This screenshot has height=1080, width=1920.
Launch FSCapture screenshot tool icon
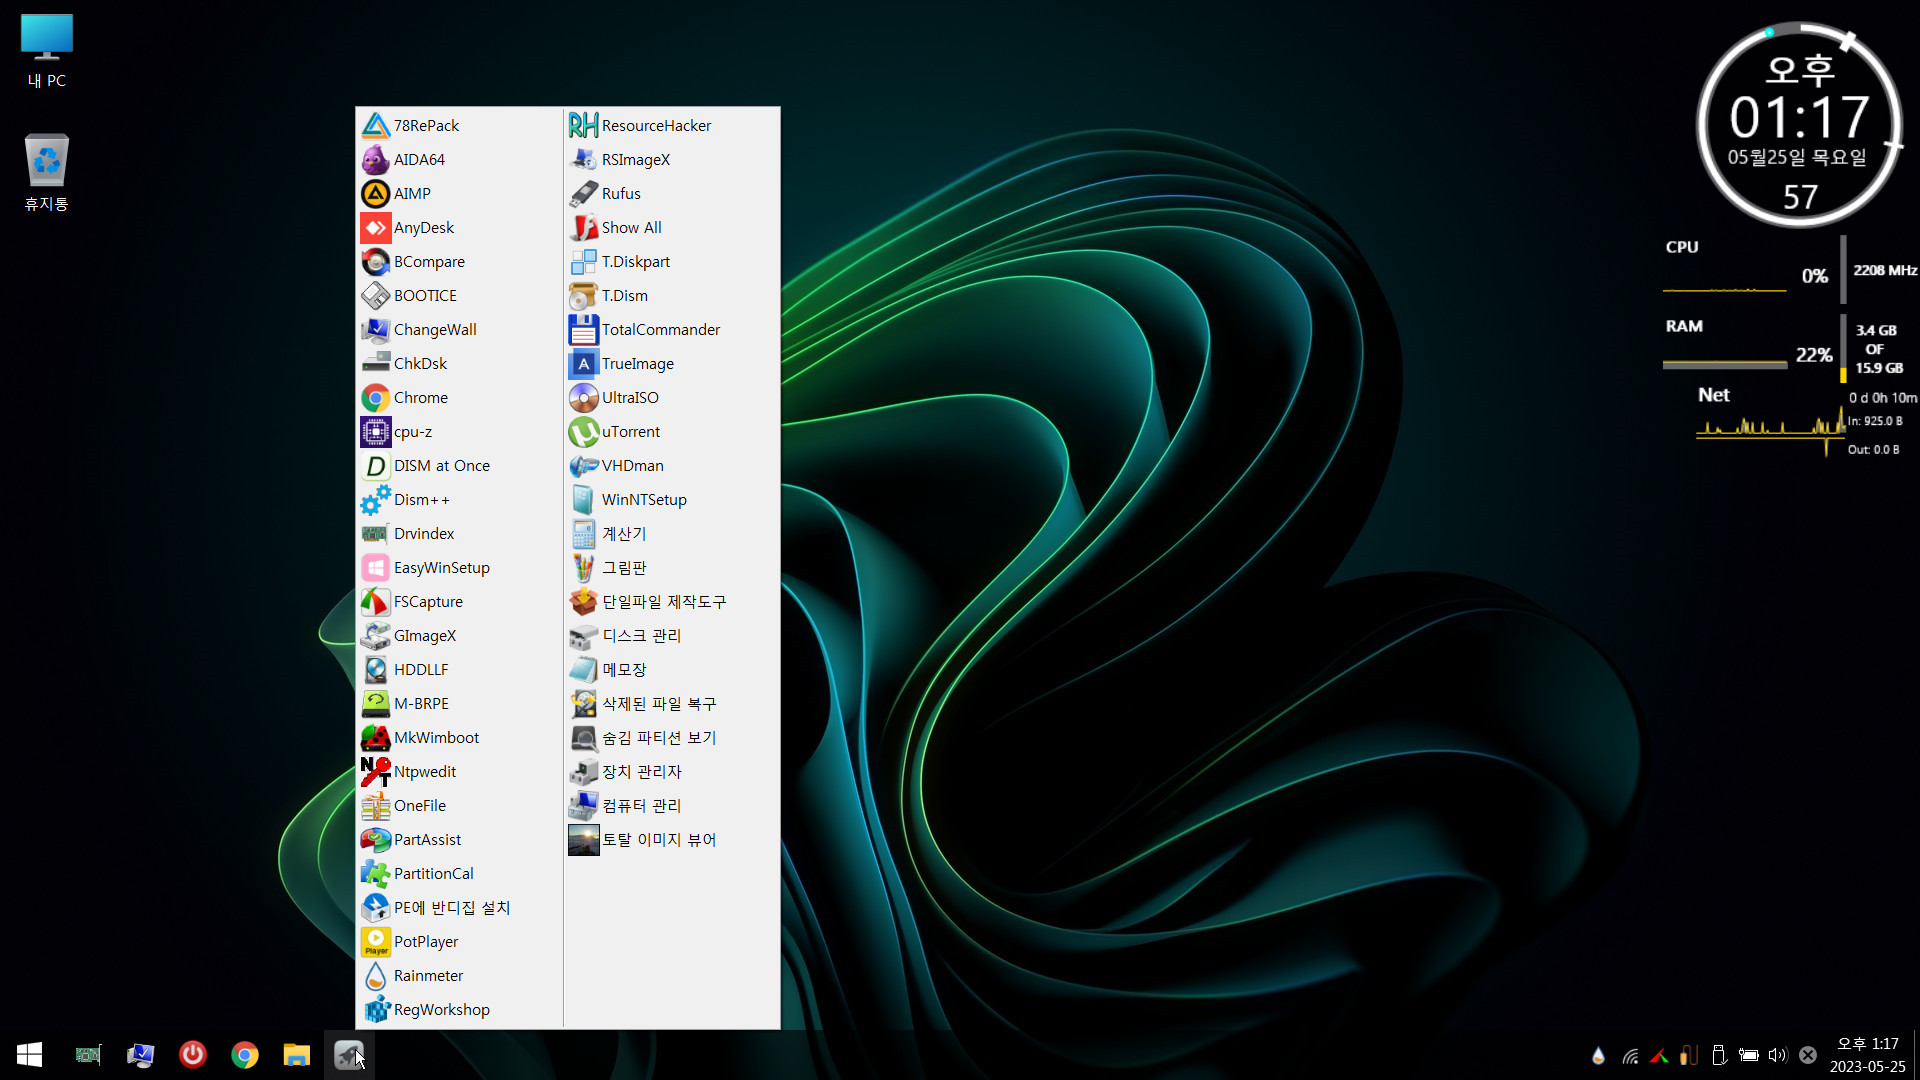[x=375, y=601]
